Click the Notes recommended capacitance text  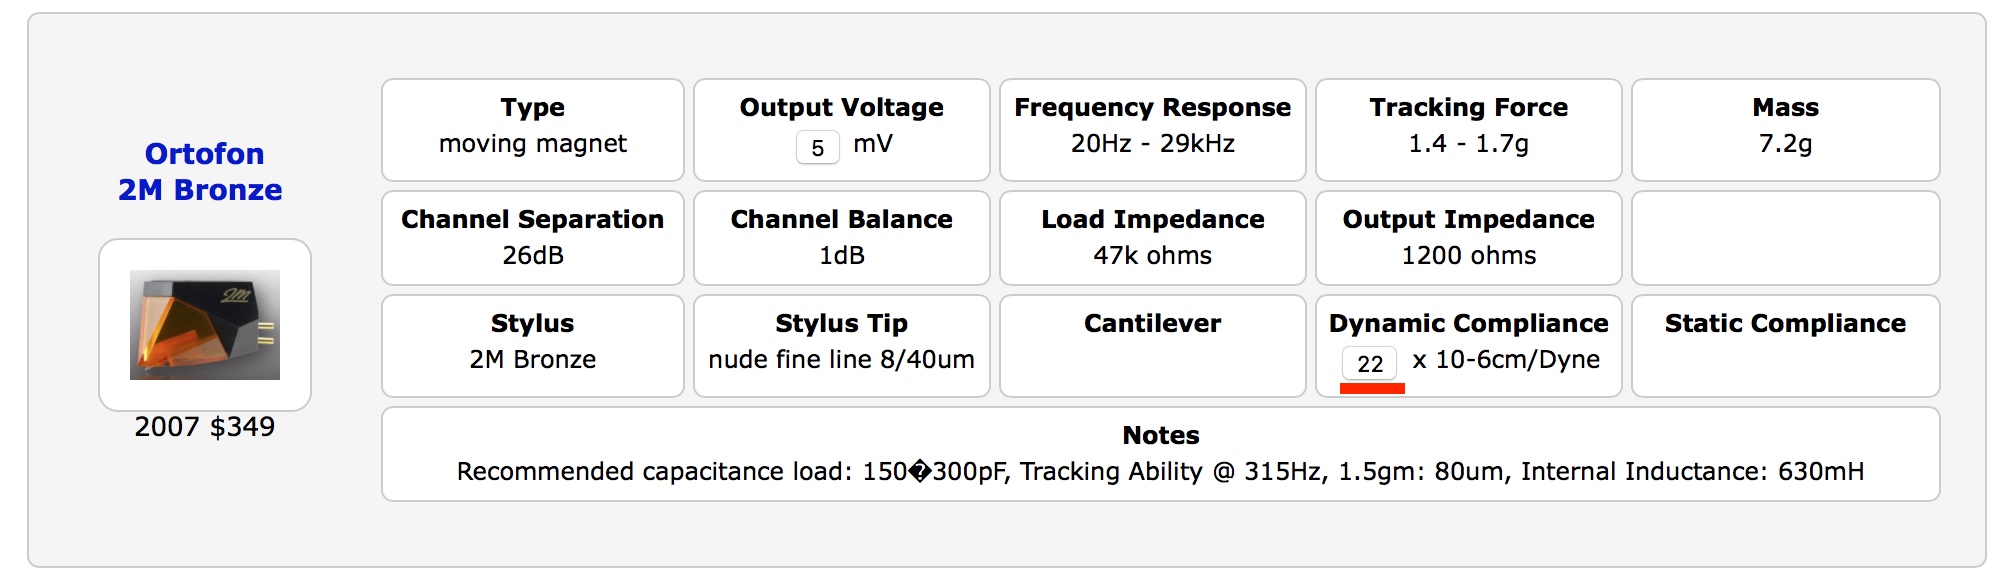tap(1160, 471)
